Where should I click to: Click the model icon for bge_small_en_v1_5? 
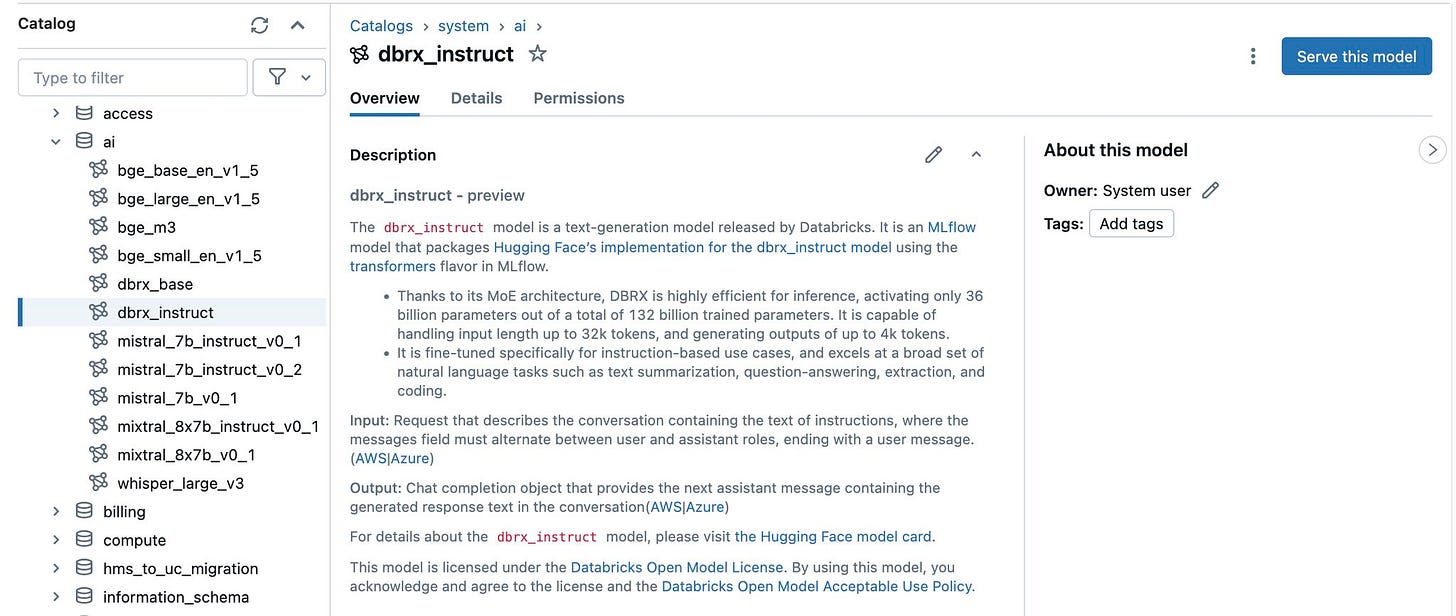pyautogui.click(x=98, y=255)
